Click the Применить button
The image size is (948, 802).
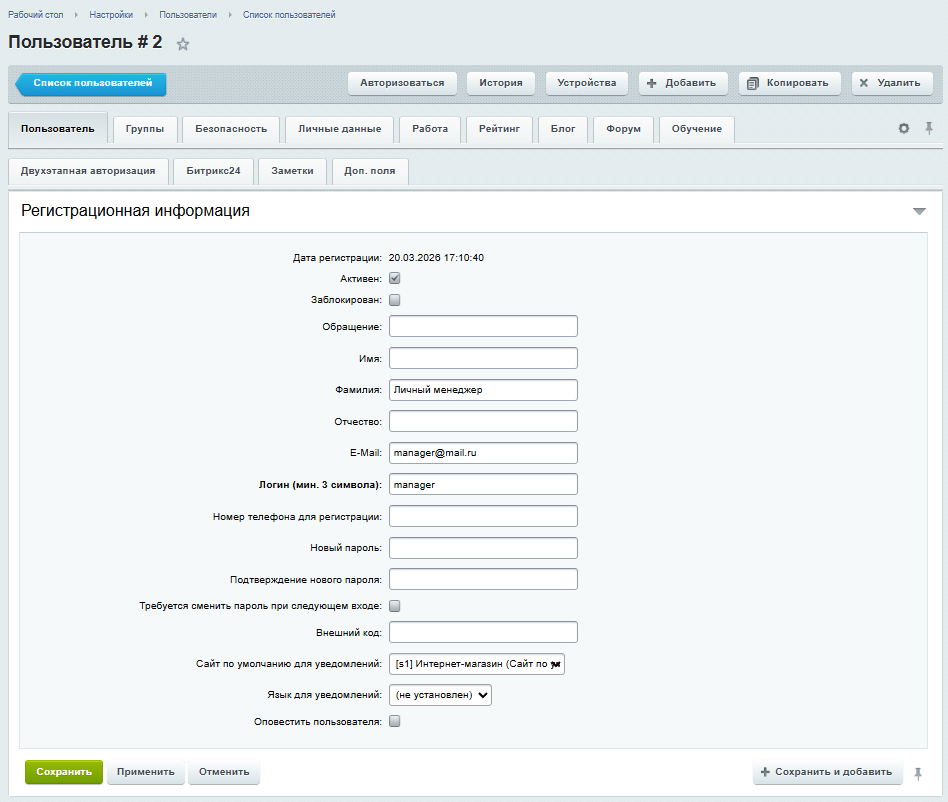146,772
